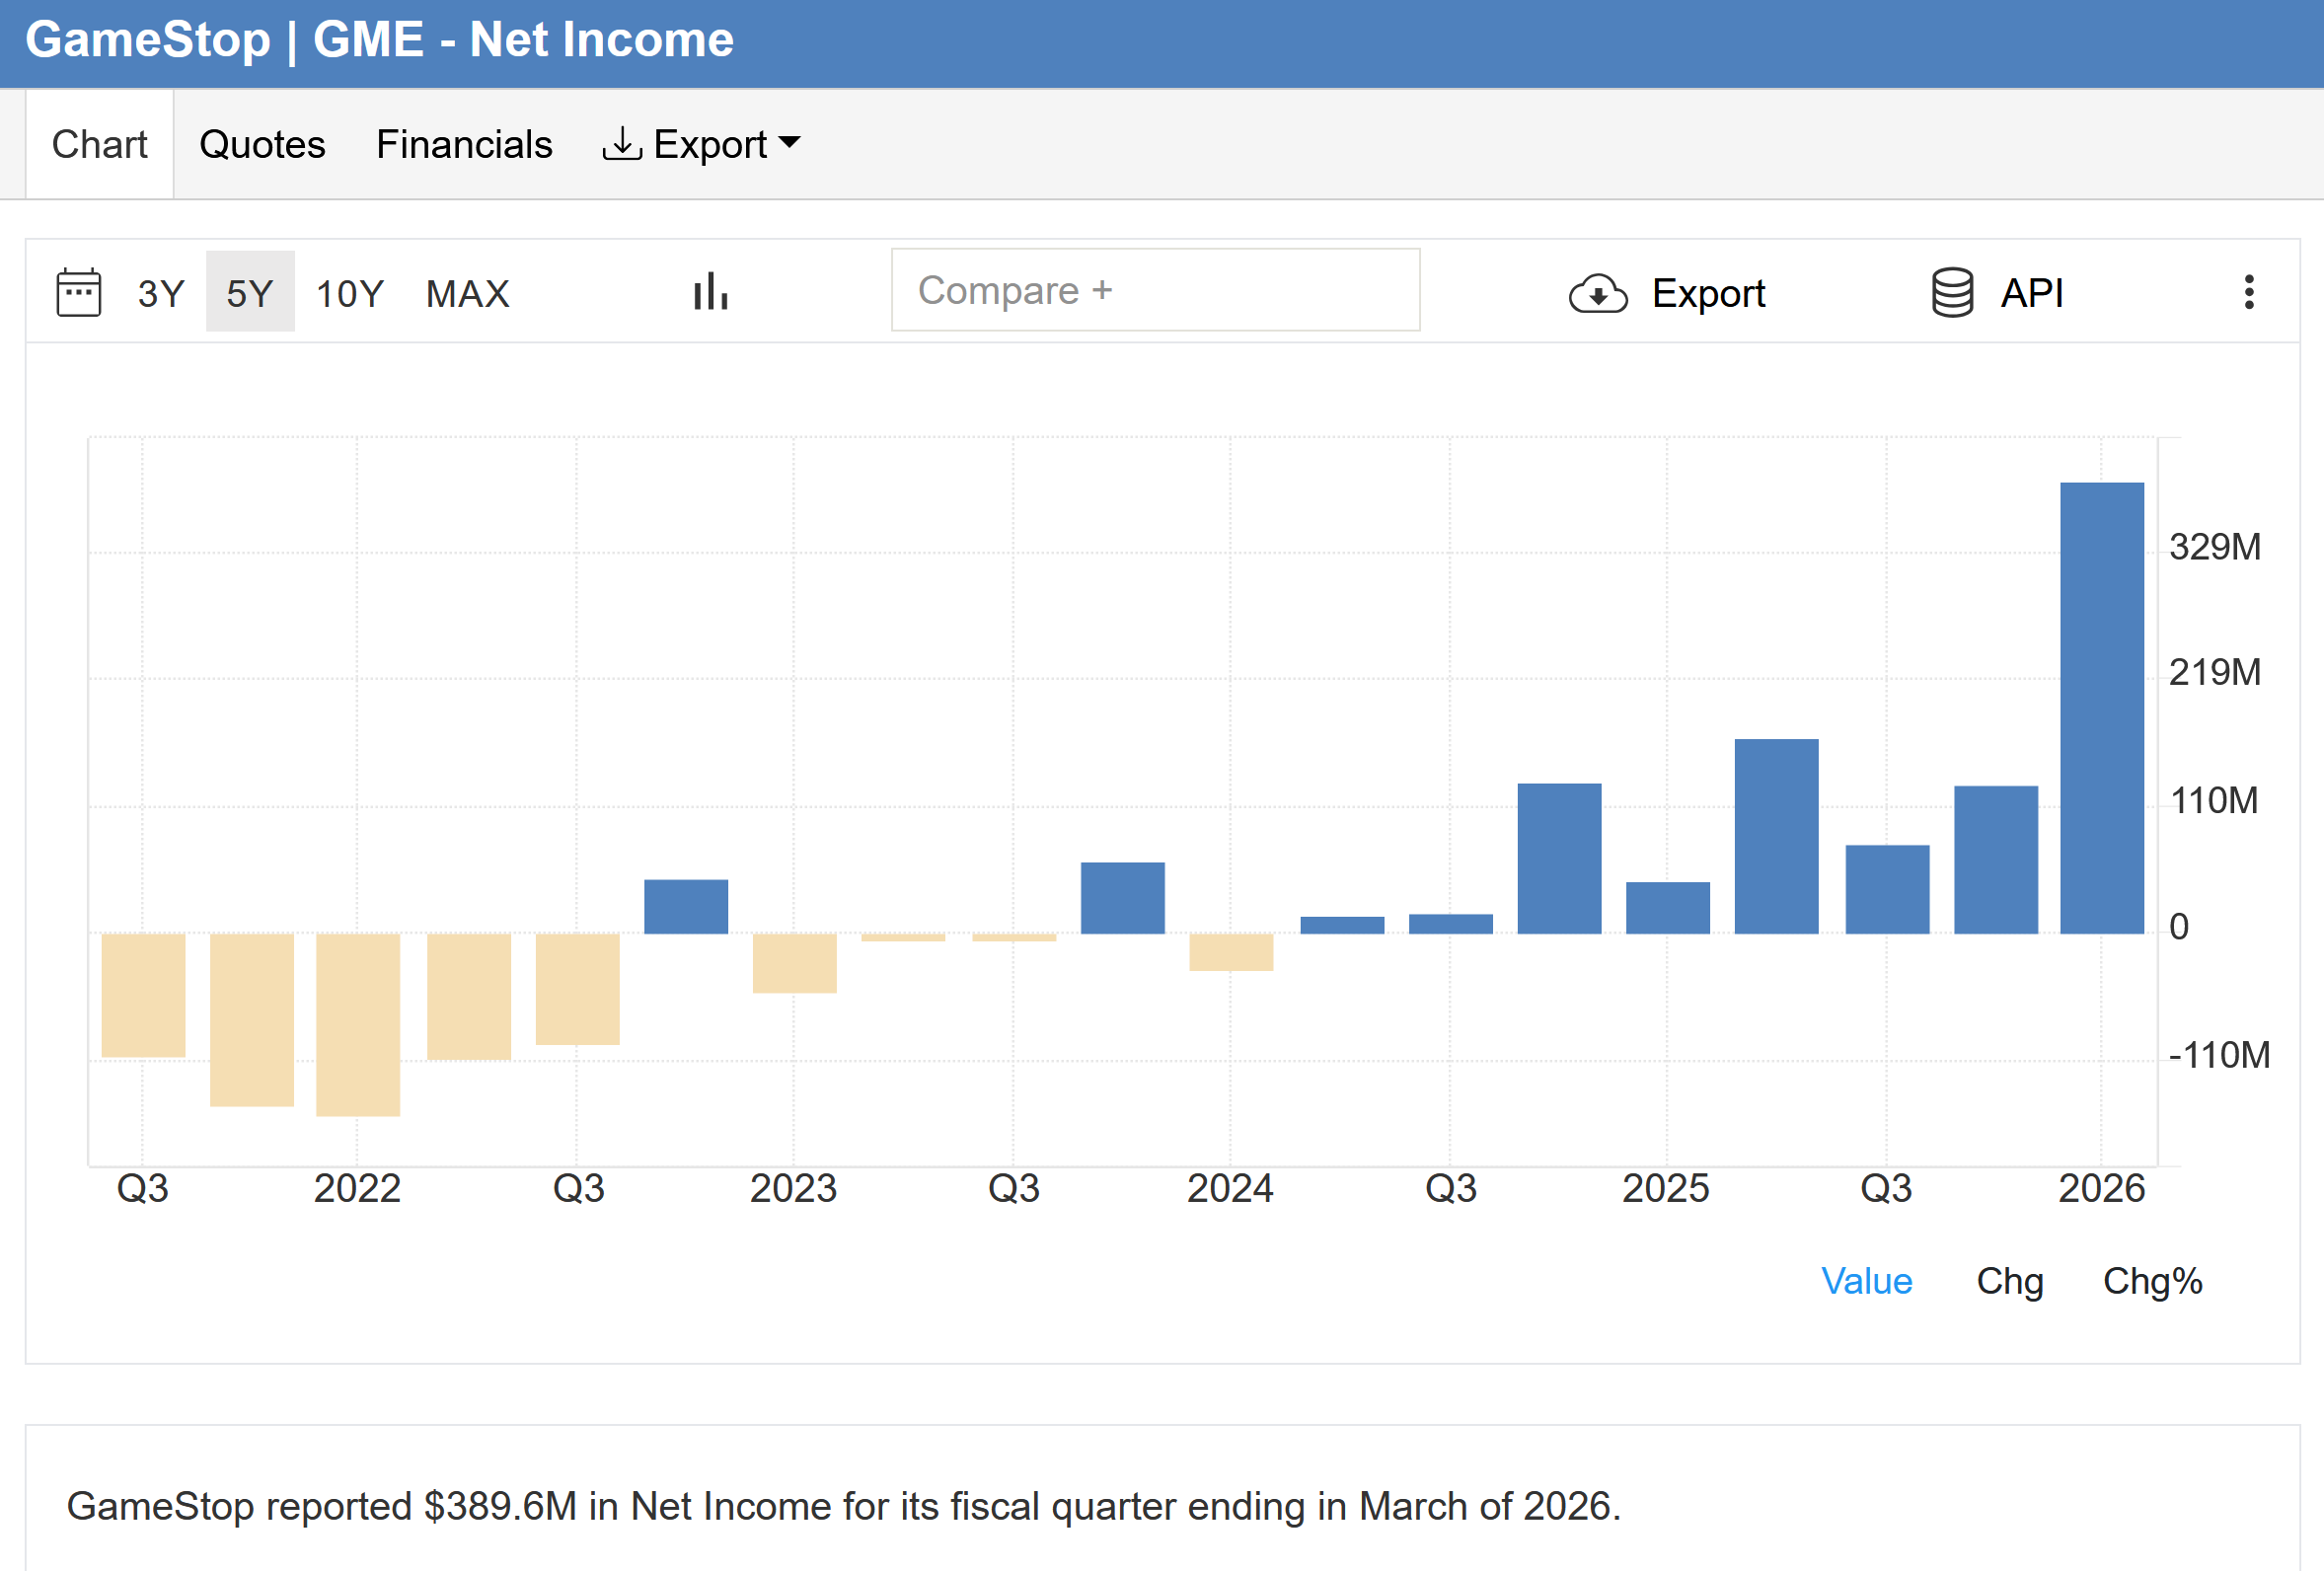Switch to MAX time range

pos(468,293)
